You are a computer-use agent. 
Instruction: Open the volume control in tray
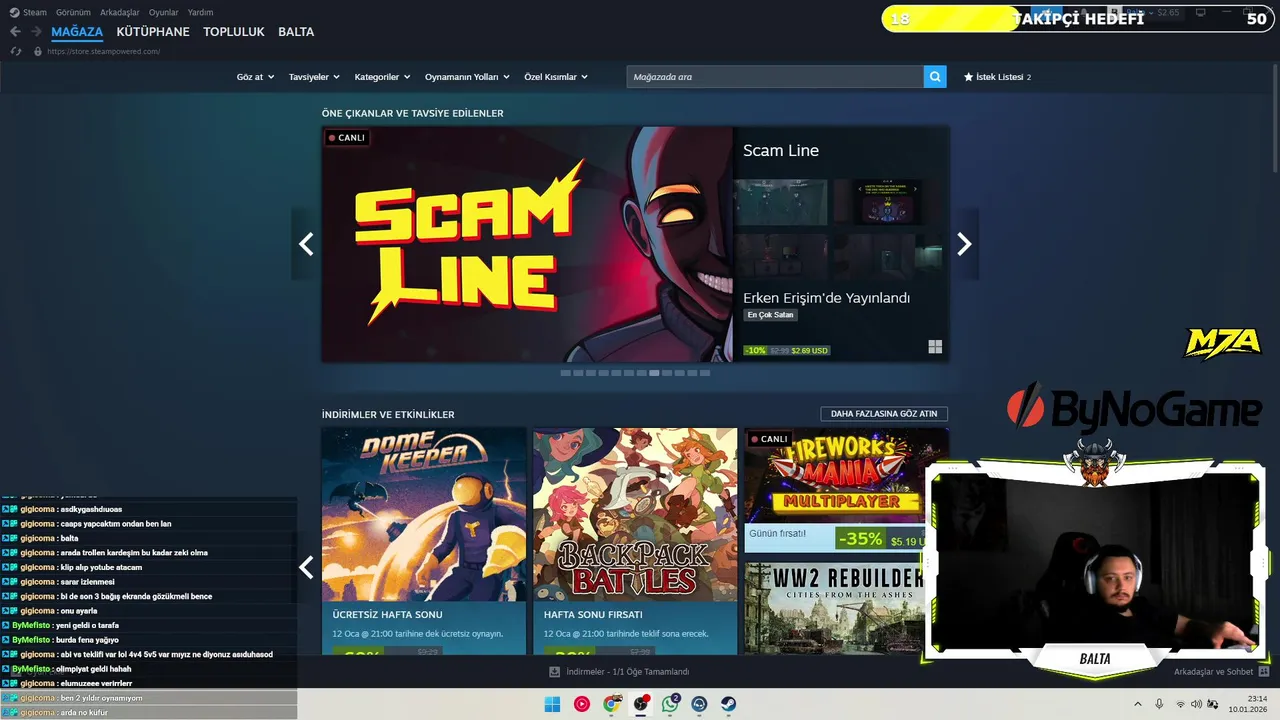click(1196, 704)
